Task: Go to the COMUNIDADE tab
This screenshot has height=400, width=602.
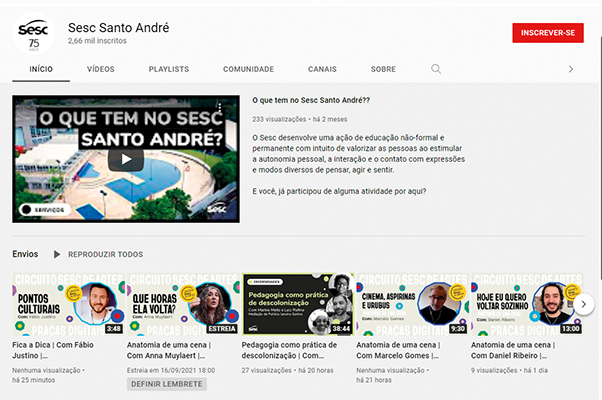Action: tap(248, 69)
